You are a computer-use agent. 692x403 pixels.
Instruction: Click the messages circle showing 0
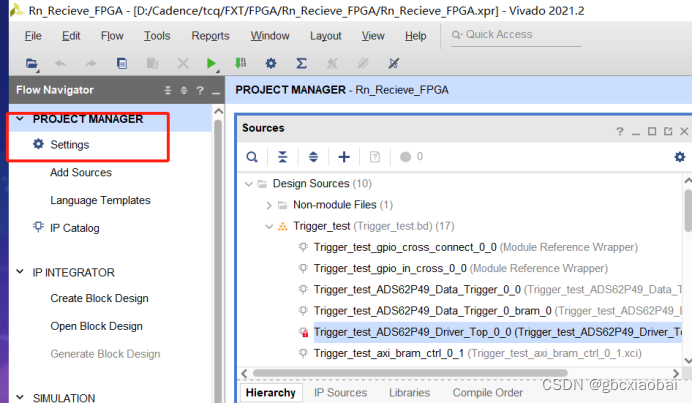(411, 157)
